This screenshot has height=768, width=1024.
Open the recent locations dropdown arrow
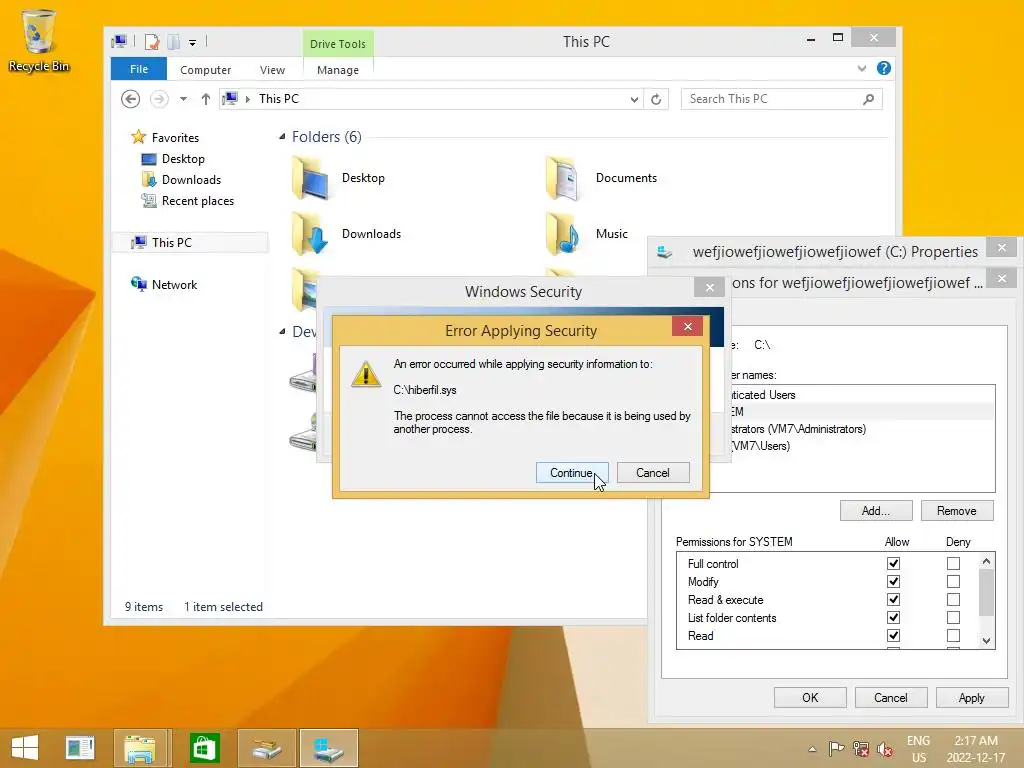[184, 99]
